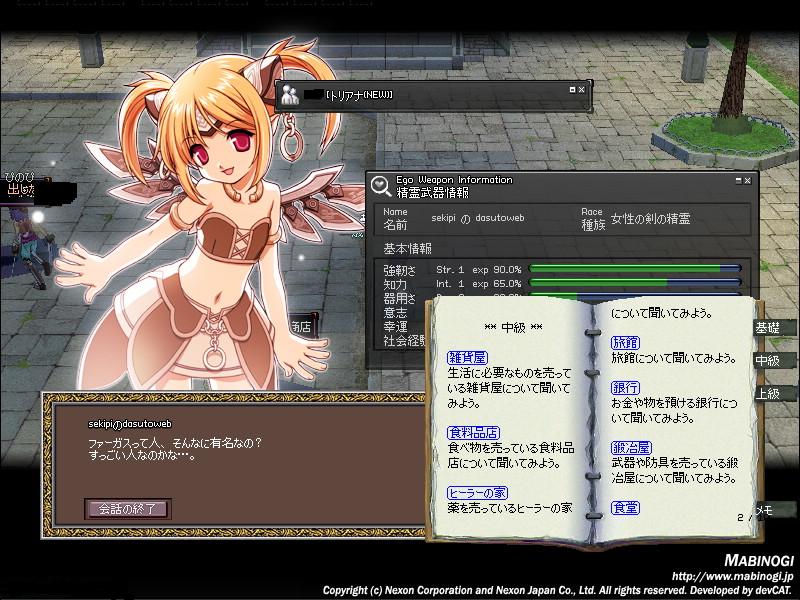Viewport: 800px width, 600px height.
Task: Click the 基本情報 section heading
Action: pyautogui.click(x=407, y=248)
